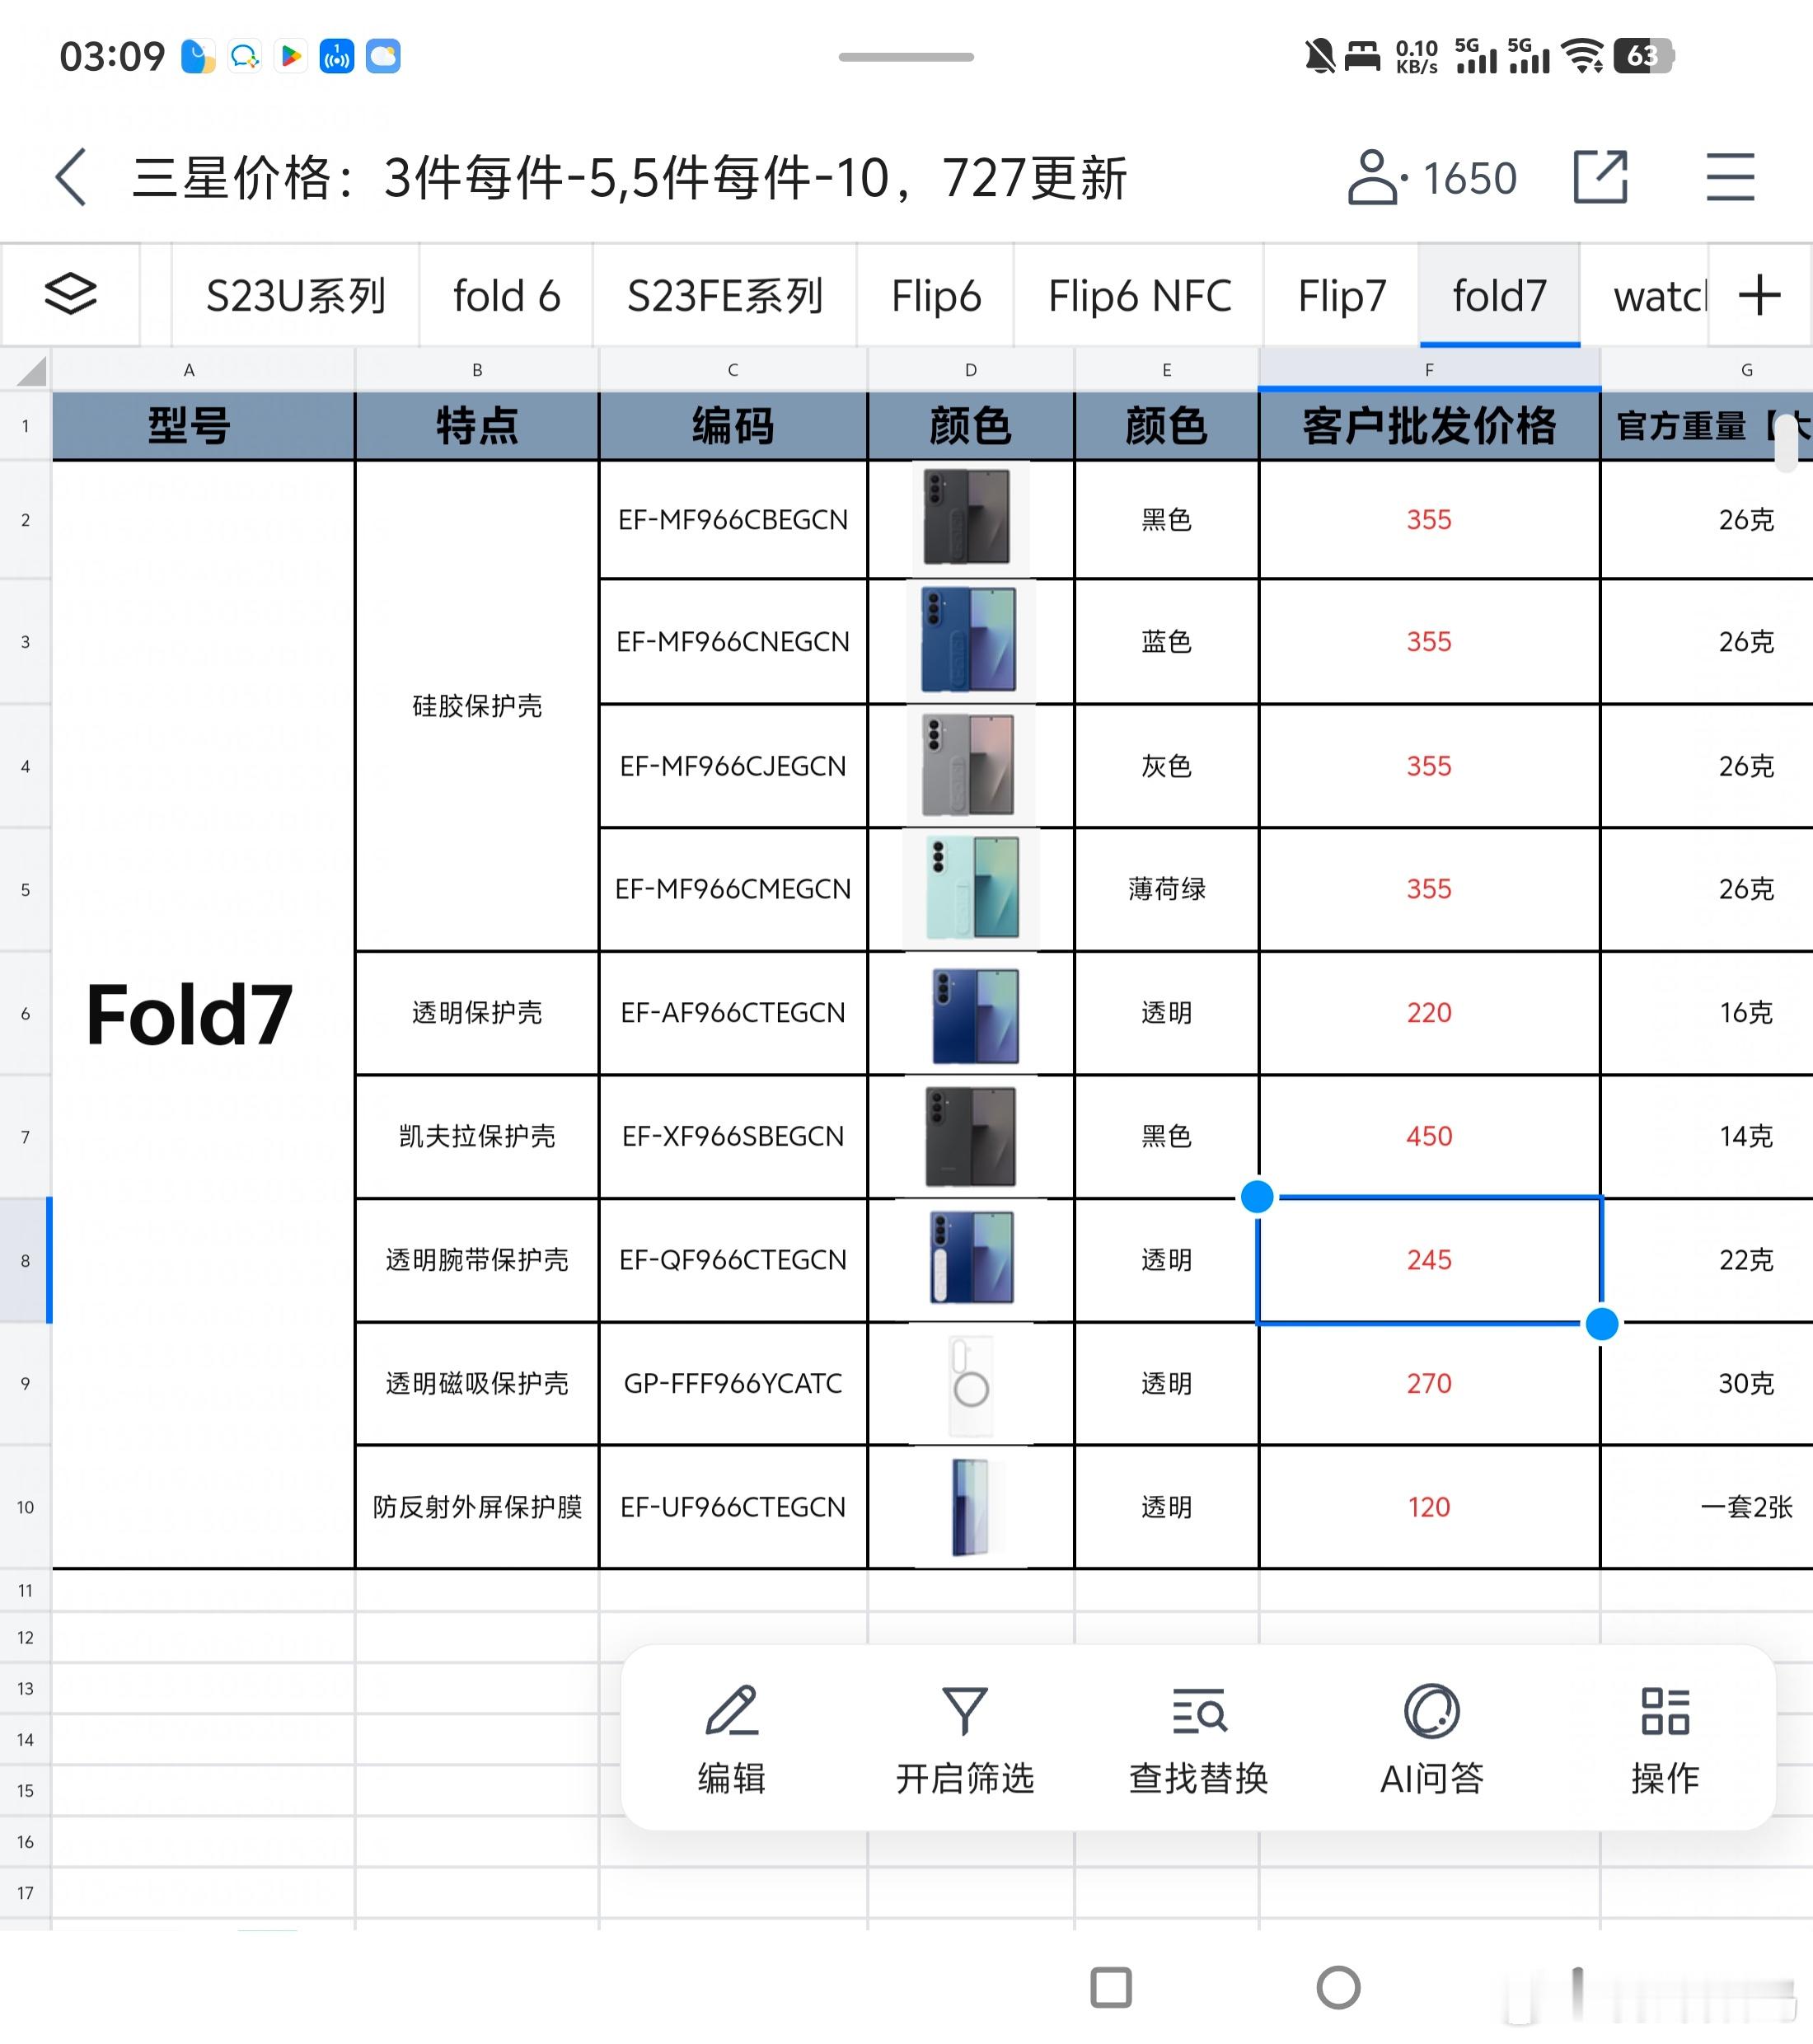Open the sheet list layers icon
The image size is (1813, 2044).
(71, 294)
